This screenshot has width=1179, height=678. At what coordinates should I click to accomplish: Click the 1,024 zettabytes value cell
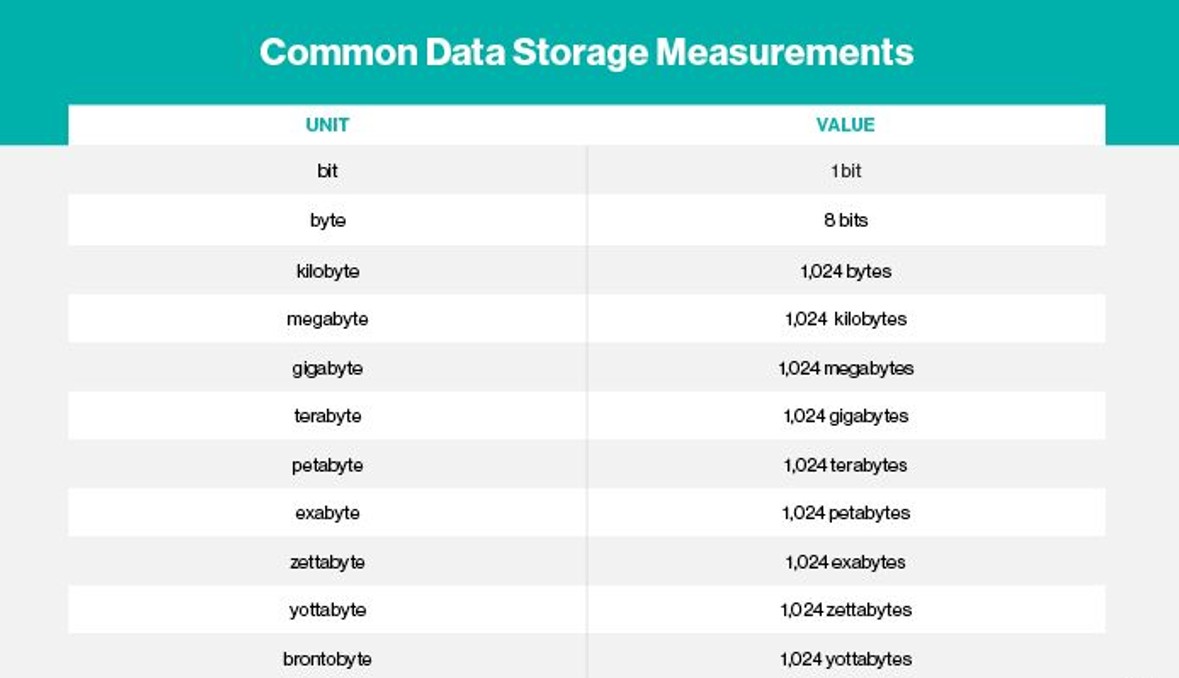[x=845, y=610]
